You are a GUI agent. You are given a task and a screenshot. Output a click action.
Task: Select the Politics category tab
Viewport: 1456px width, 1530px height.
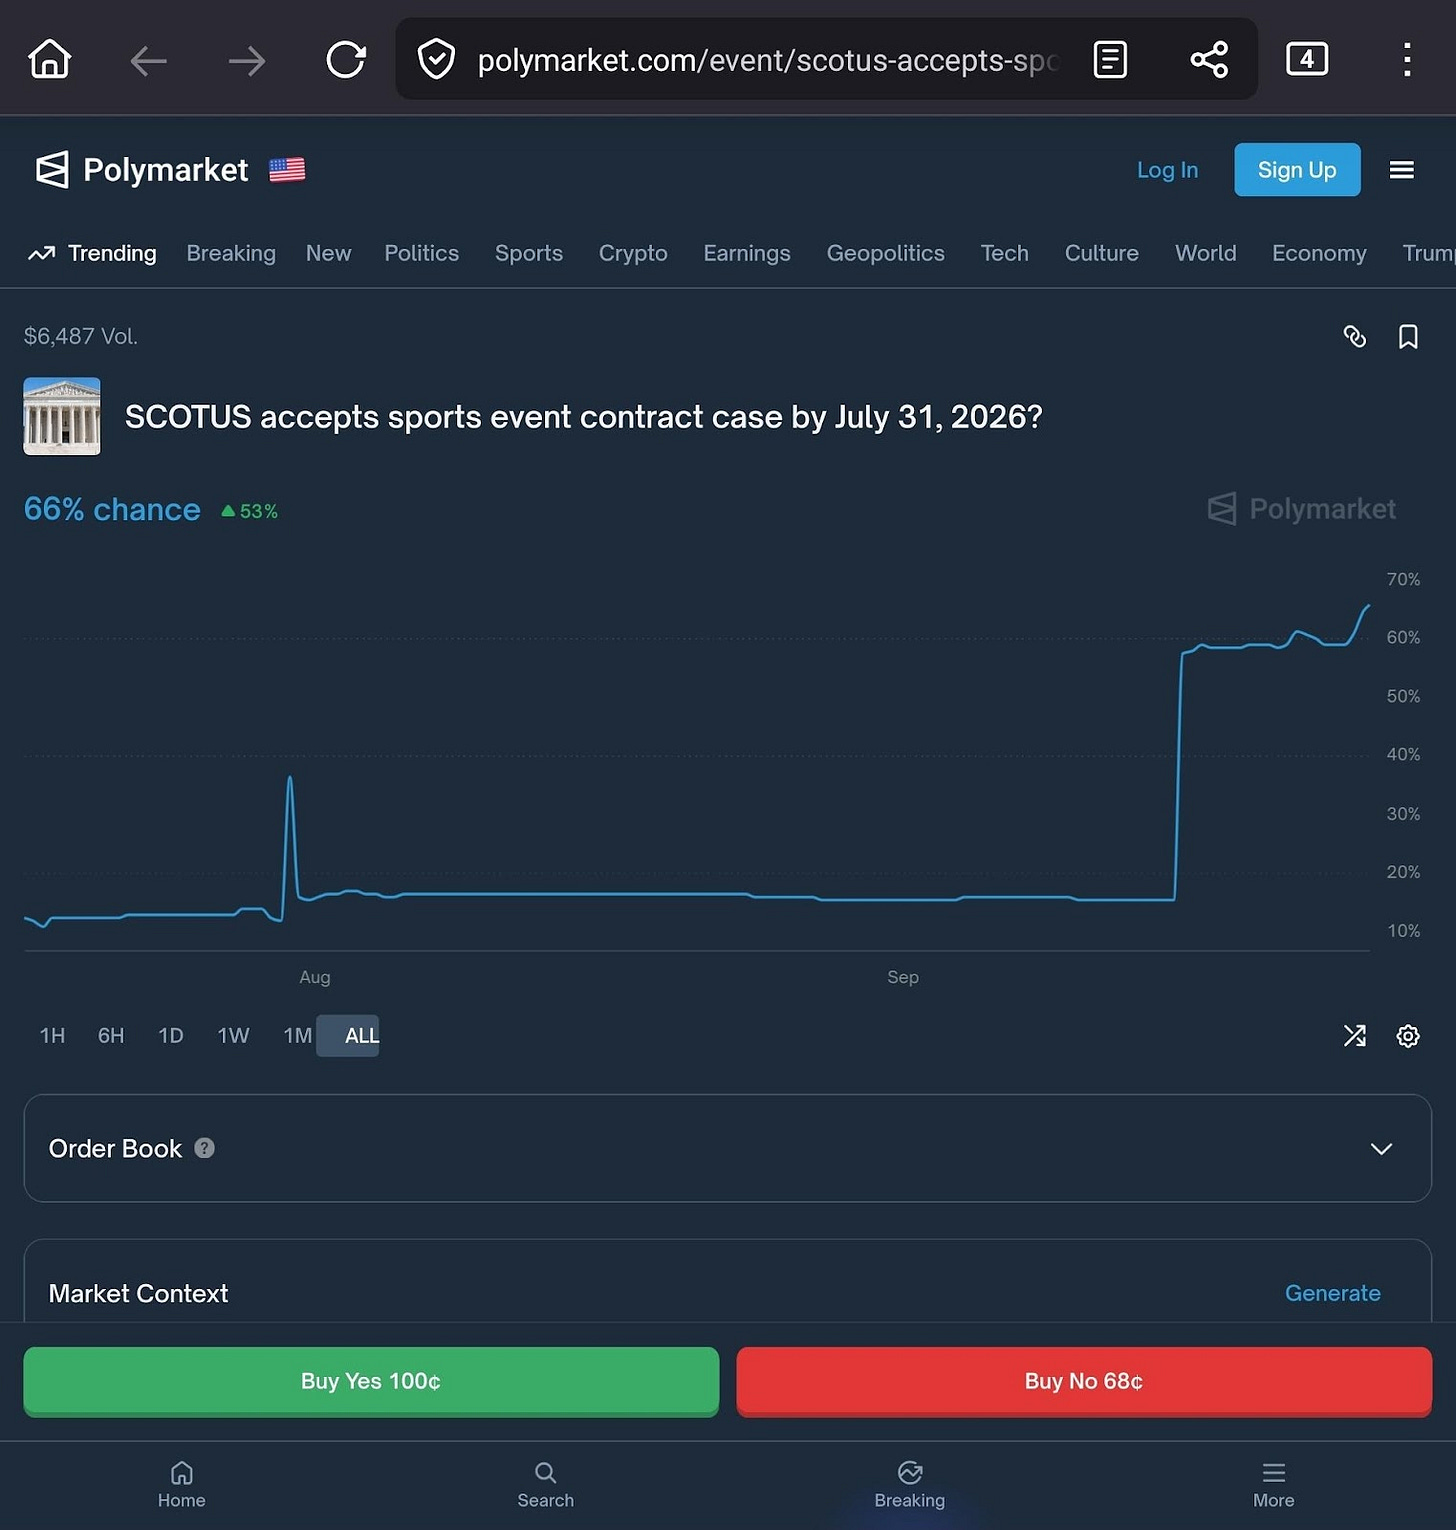tap(421, 253)
